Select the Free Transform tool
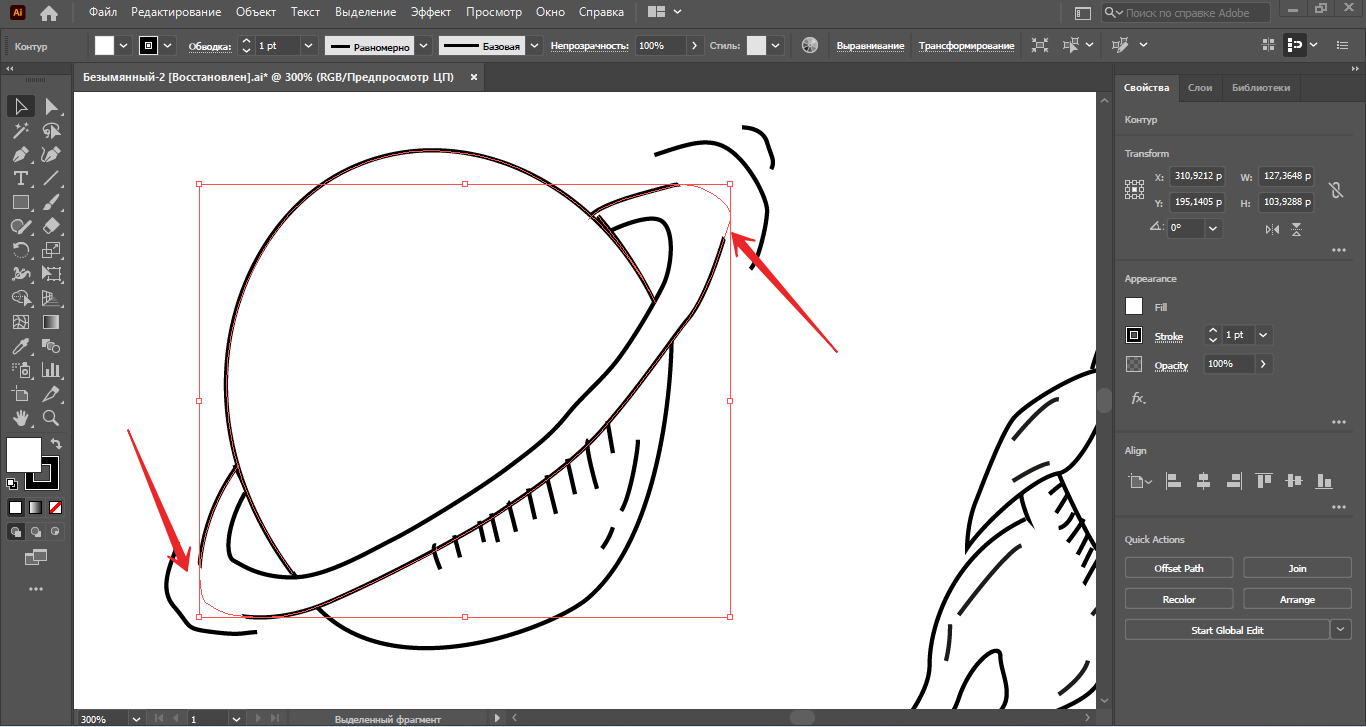1366x727 pixels. (x=51, y=274)
